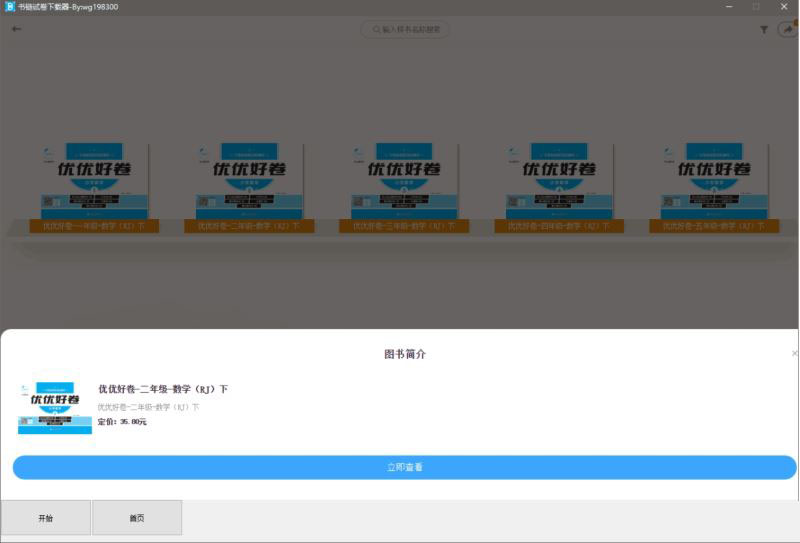
Task: Open 优优好卷 一年级 数学 book cover
Action: point(94,181)
